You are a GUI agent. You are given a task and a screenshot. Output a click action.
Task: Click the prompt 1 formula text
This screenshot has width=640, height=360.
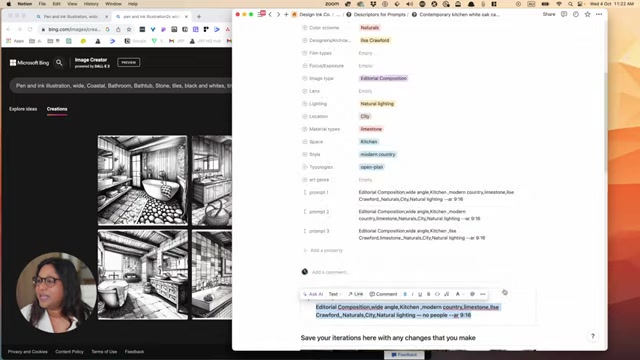coord(436,196)
